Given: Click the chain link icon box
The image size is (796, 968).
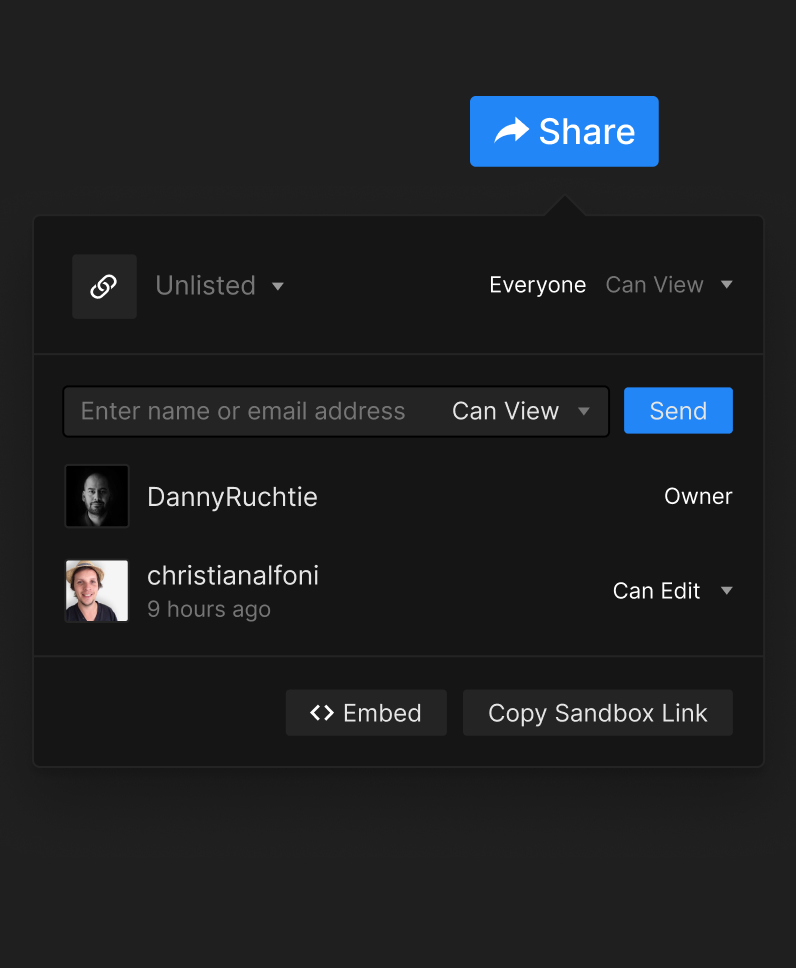Looking at the screenshot, I should [x=104, y=286].
